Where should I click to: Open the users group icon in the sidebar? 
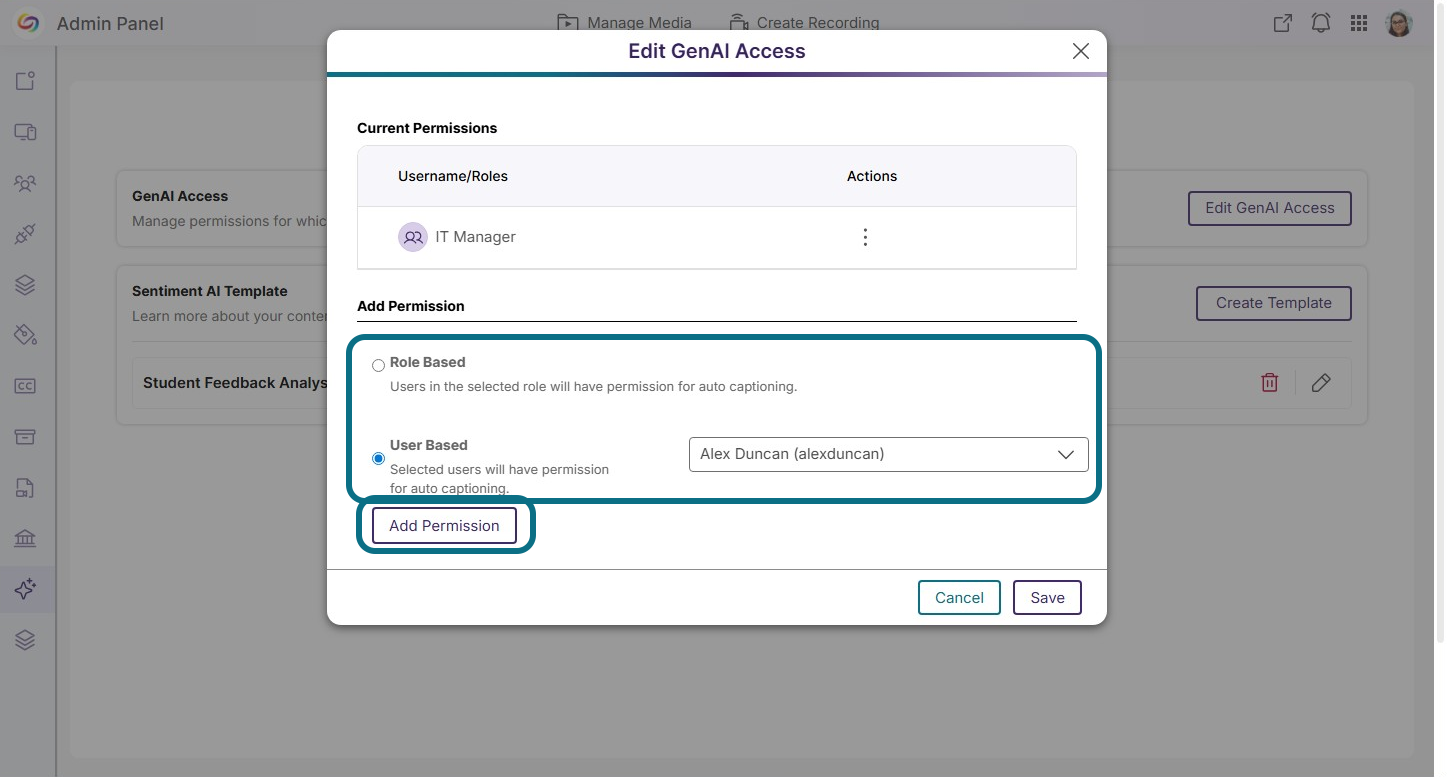(26, 183)
